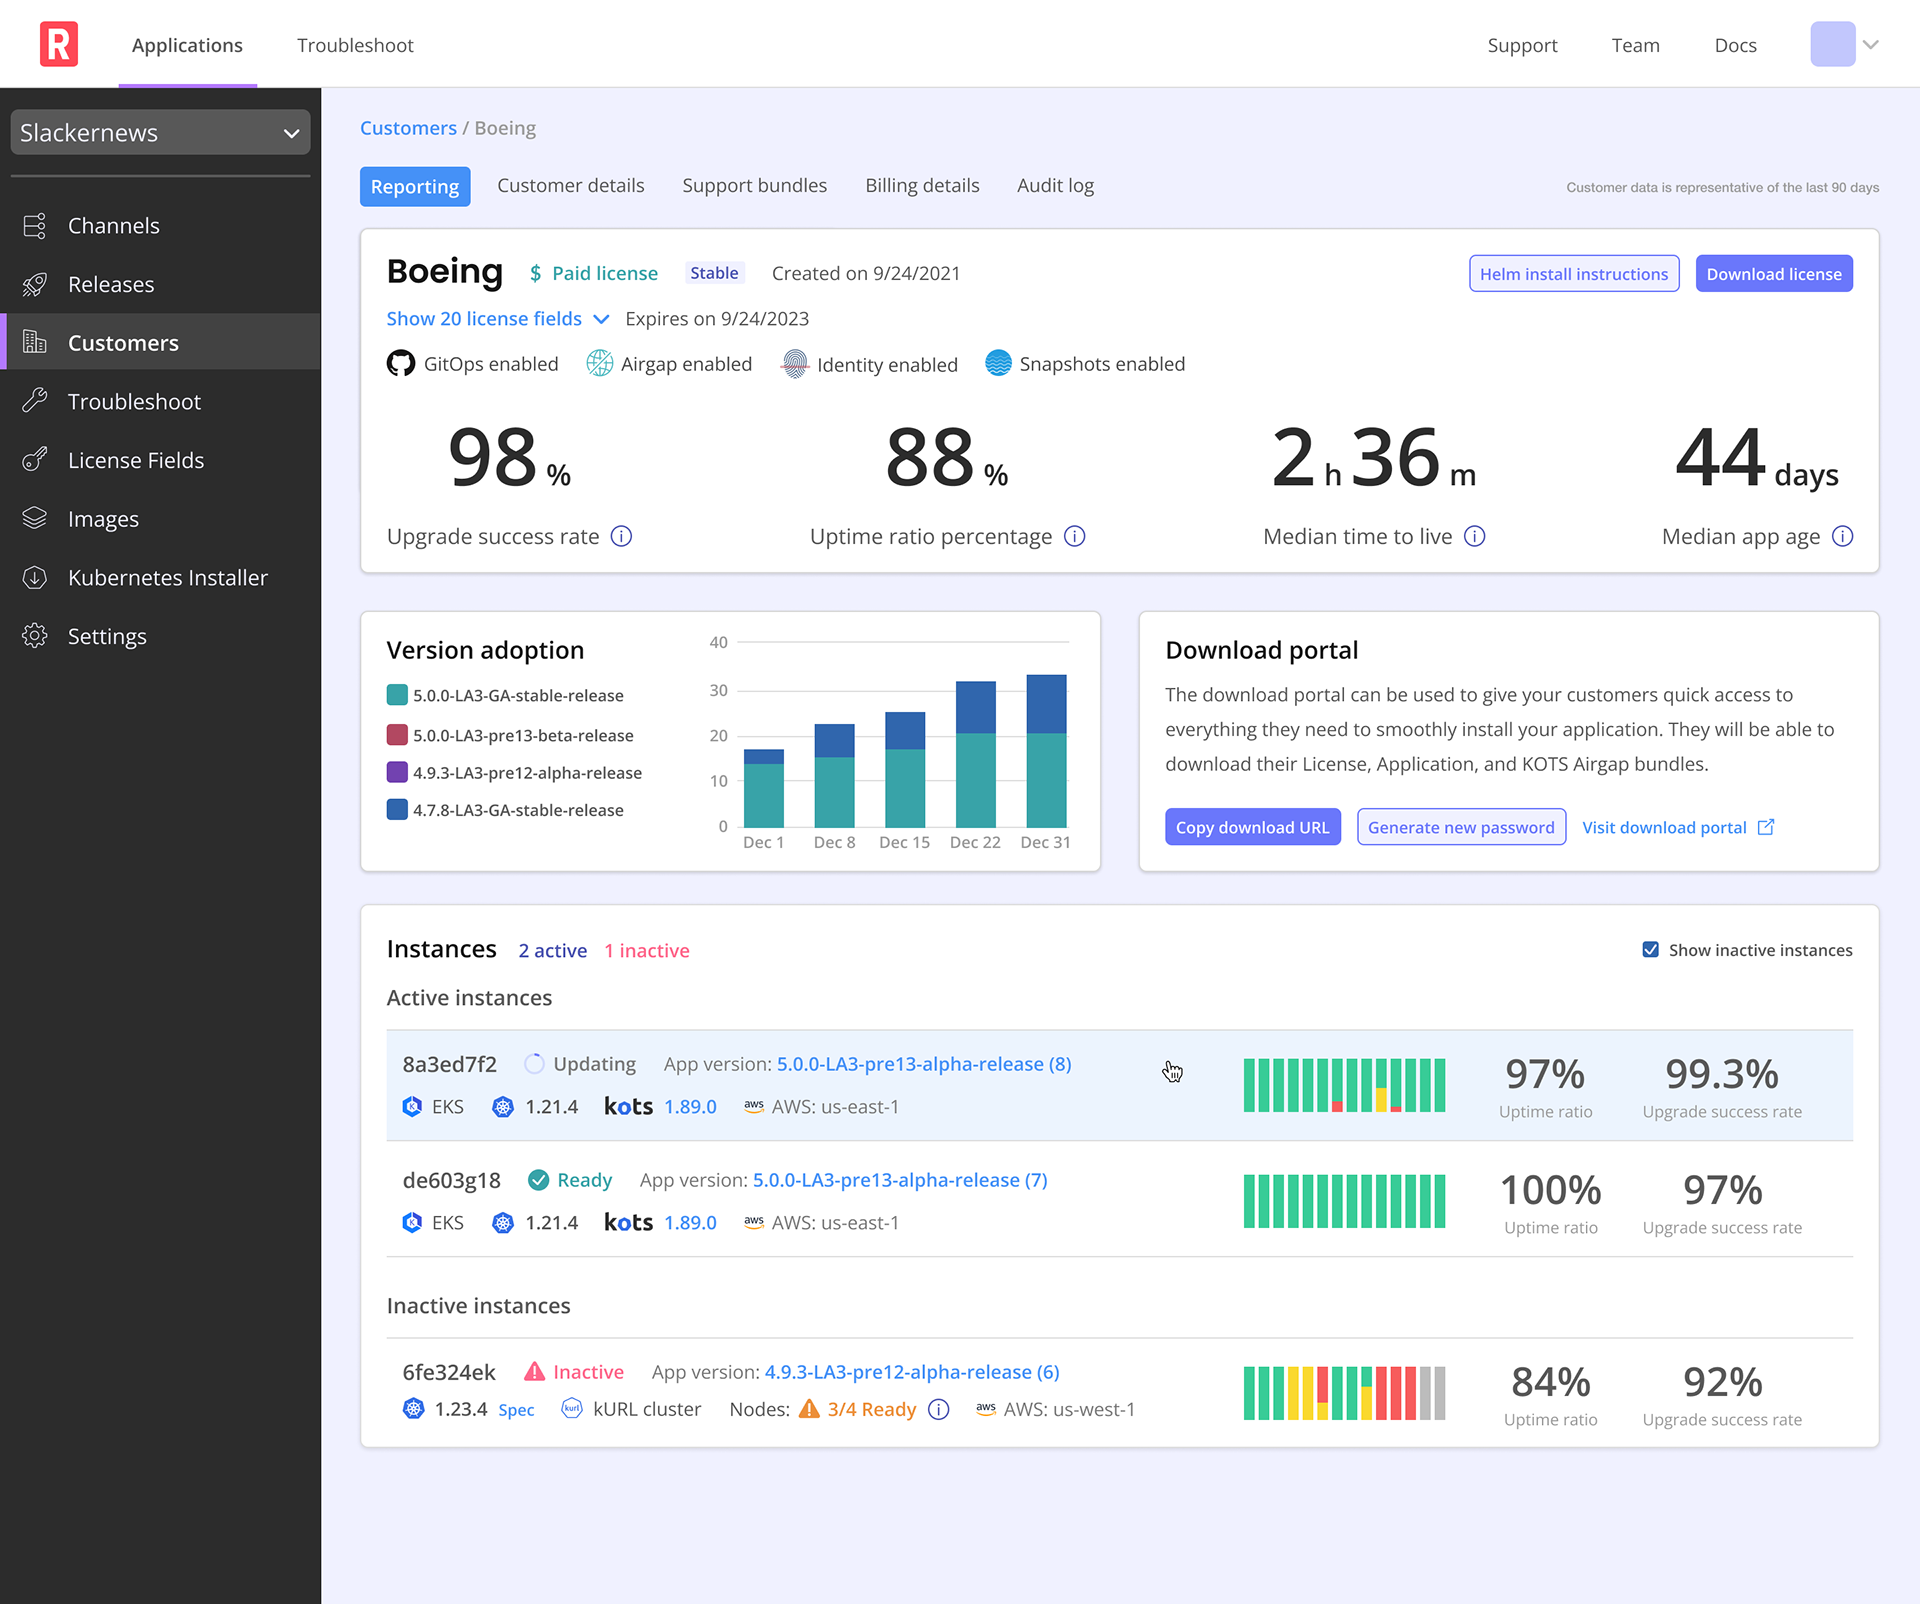The image size is (1920, 1604).
Task: Click the Dec 31 bar in Version adoption chart
Action: coord(1046,750)
